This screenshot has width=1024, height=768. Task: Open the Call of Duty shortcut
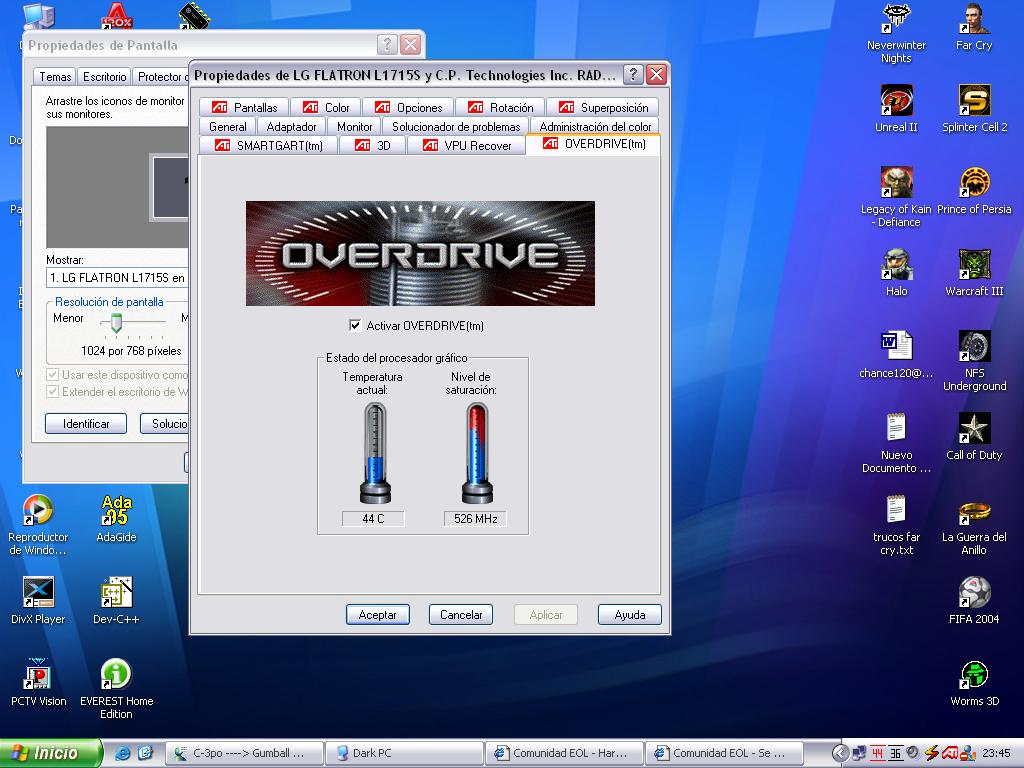point(974,429)
